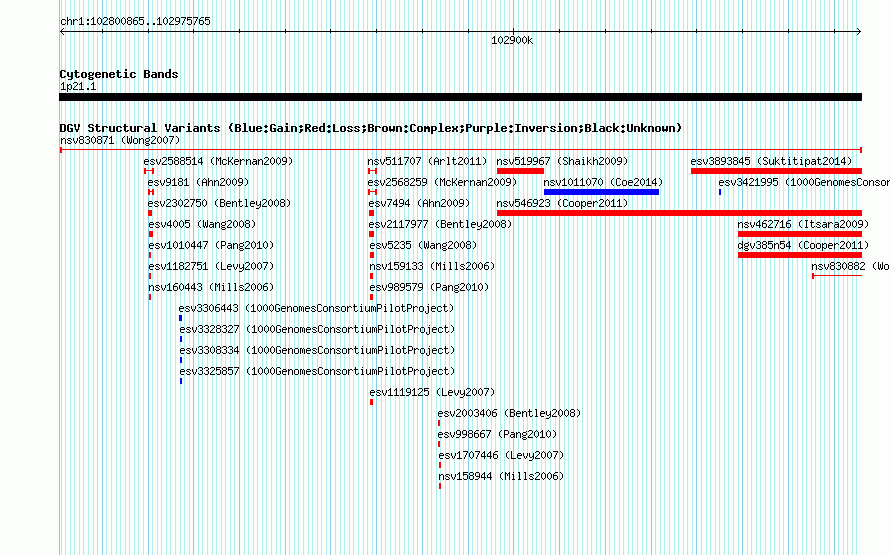Open nsv159133 (Mills2006) entry

pos(433,266)
